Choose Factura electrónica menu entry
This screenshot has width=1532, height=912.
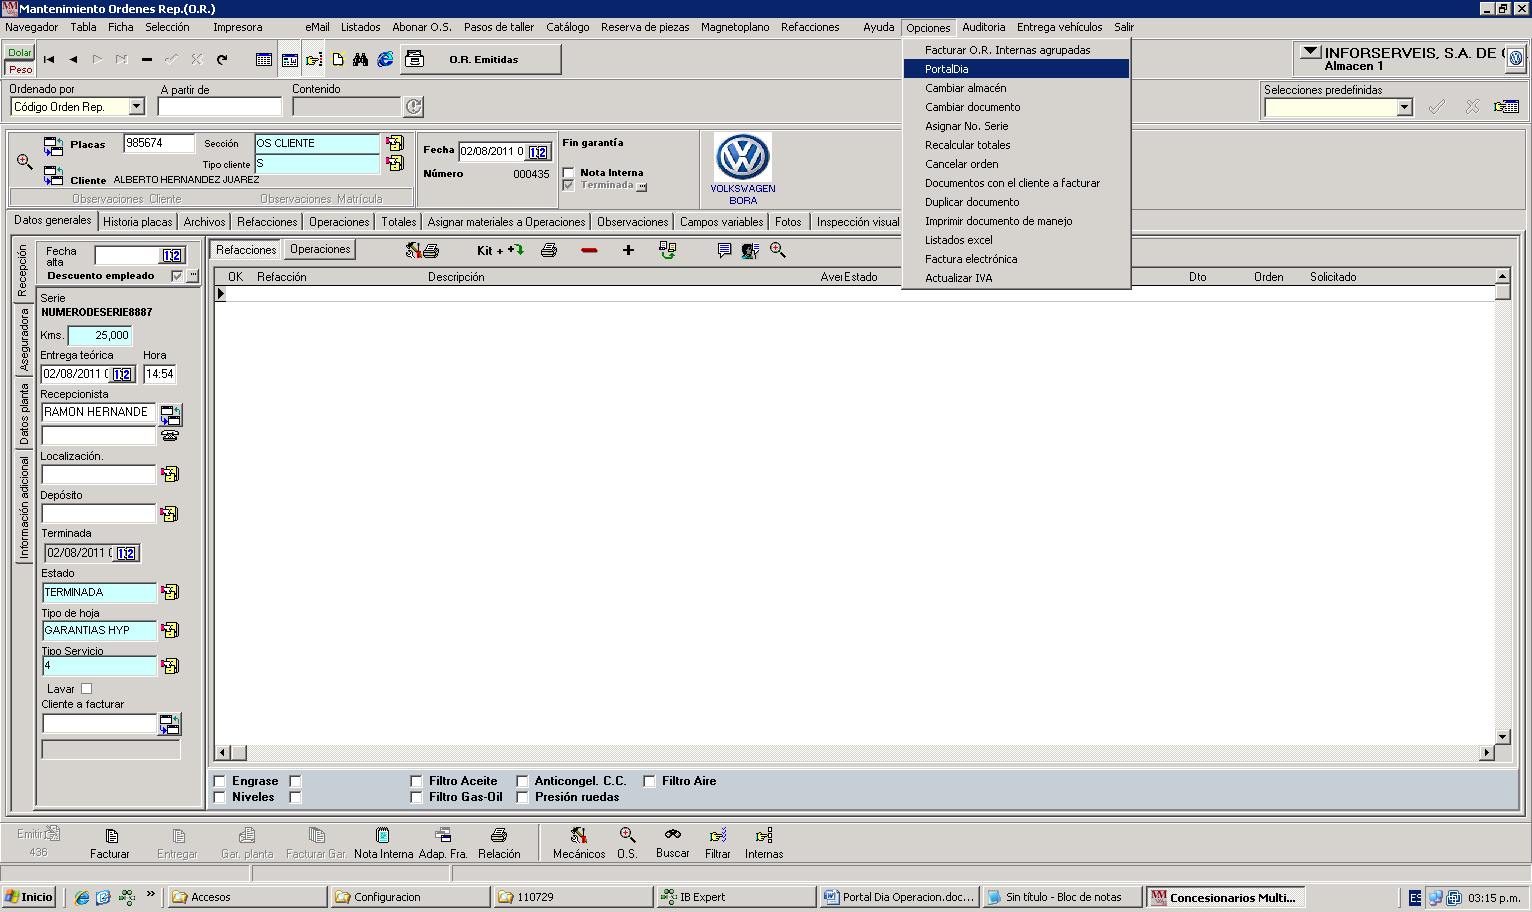pyautogui.click(x=1016, y=259)
